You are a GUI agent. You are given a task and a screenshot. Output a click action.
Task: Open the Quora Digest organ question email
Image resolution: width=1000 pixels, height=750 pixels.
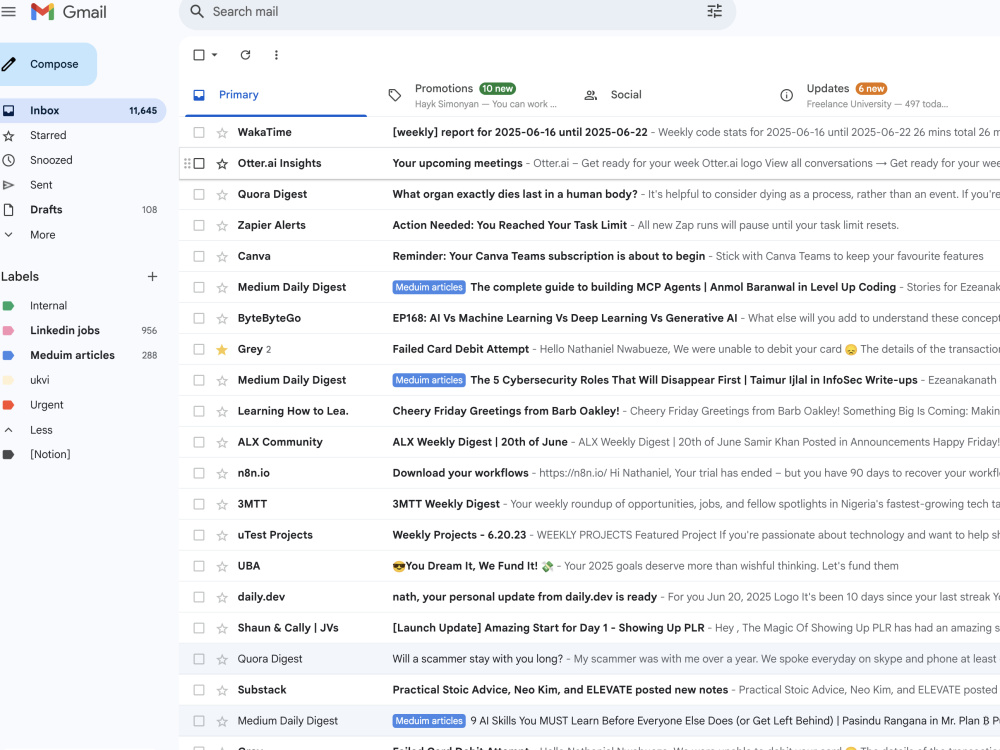[x=589, y=194]
